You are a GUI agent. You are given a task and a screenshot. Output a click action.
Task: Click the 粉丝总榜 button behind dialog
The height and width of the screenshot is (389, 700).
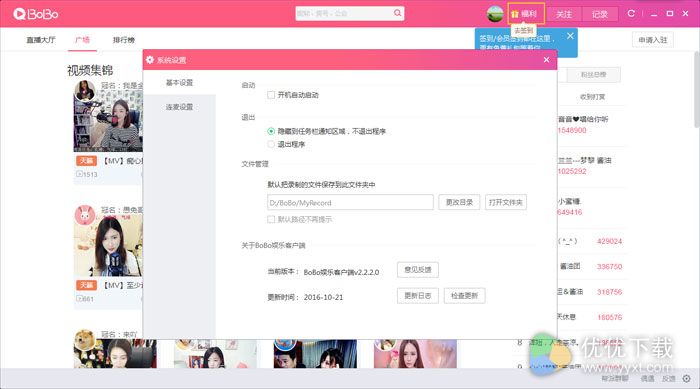593,75
